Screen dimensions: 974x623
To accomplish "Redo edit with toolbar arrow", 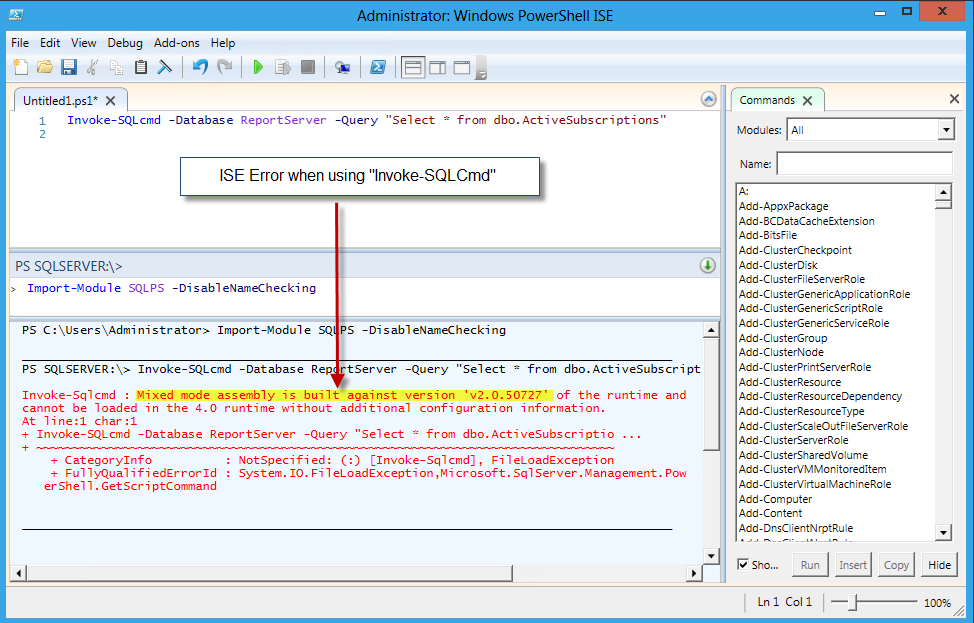I will [224, 67].
